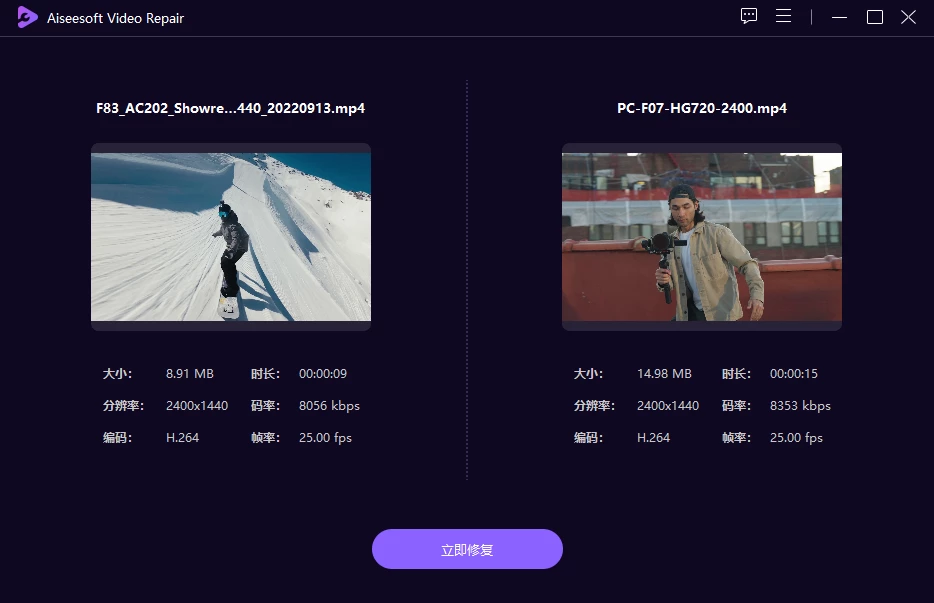Click the 8.91 MB file size value
Viewport: 934px width, 603px height.
point(190,374)
